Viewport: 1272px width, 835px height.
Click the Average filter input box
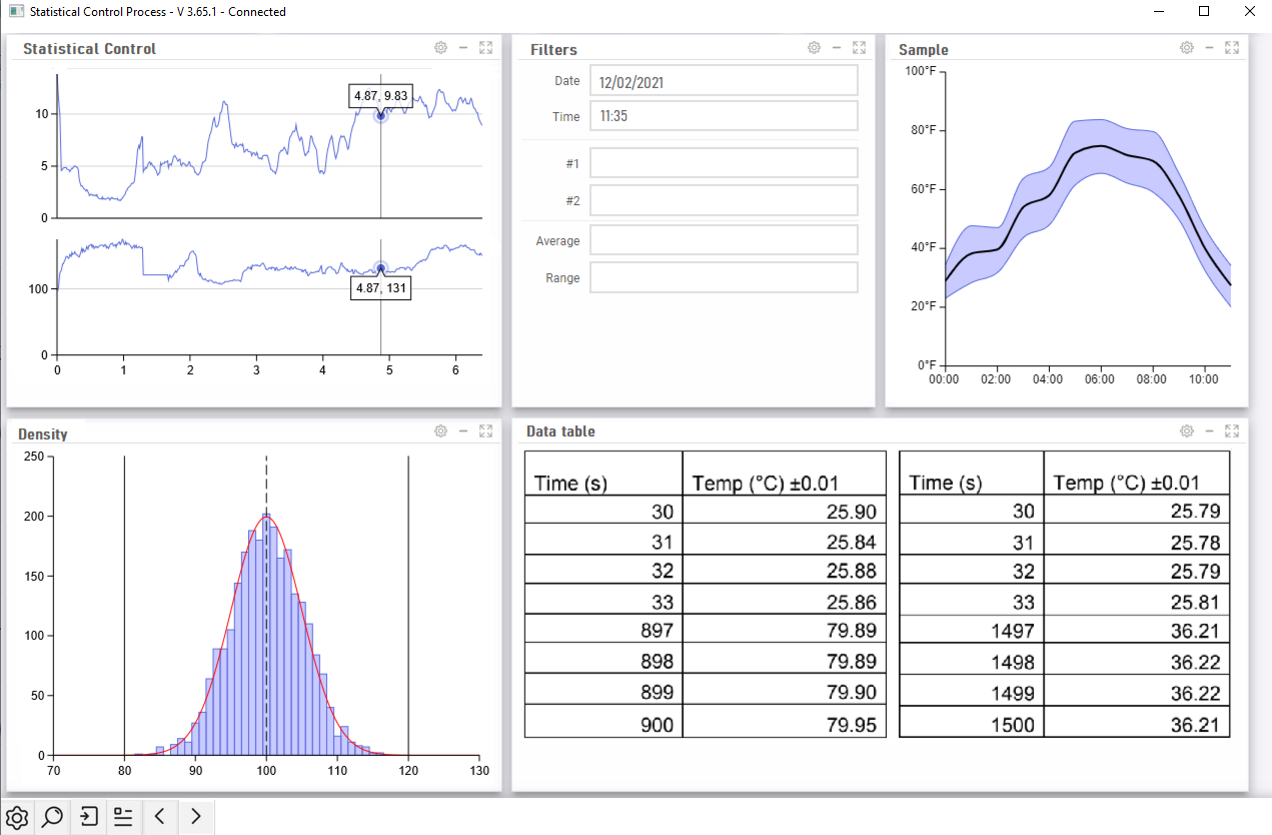pyautogui.click(x=722, y=239)
